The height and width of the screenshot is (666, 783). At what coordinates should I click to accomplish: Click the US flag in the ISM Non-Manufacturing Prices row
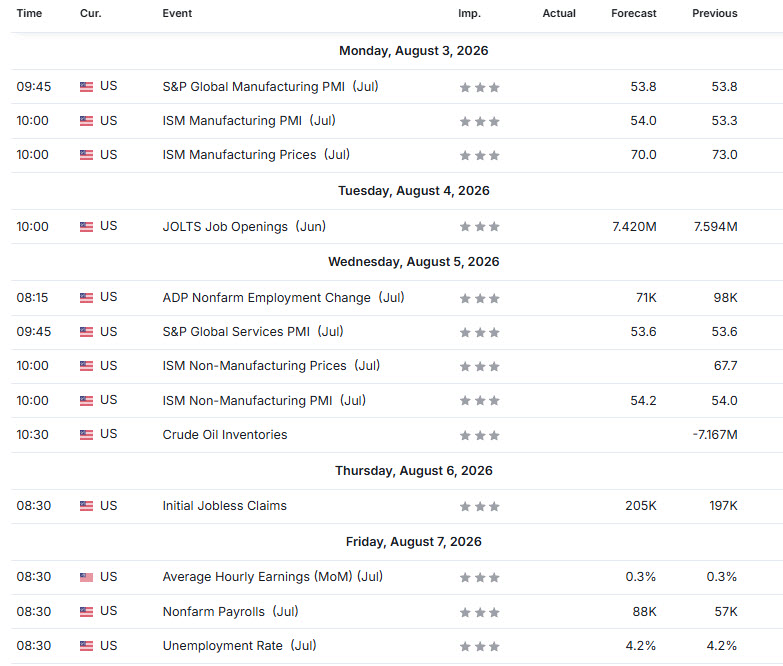coord(86,366)
